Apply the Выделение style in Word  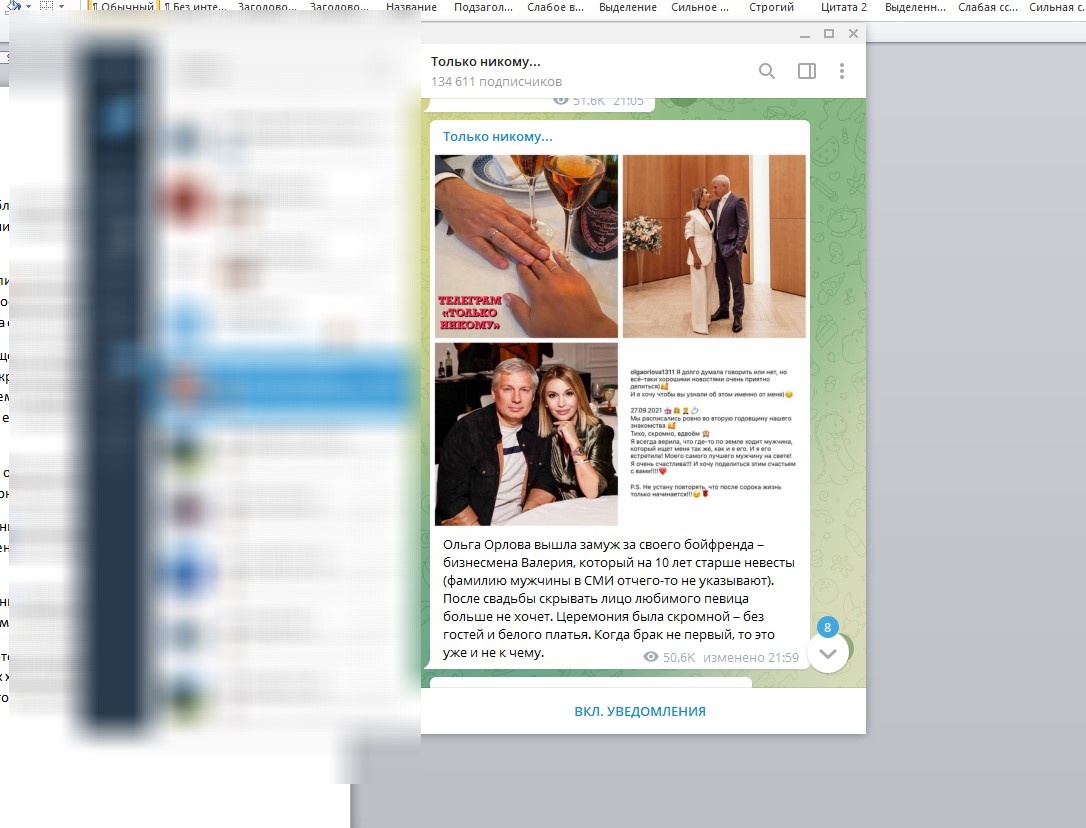(627, 7)
